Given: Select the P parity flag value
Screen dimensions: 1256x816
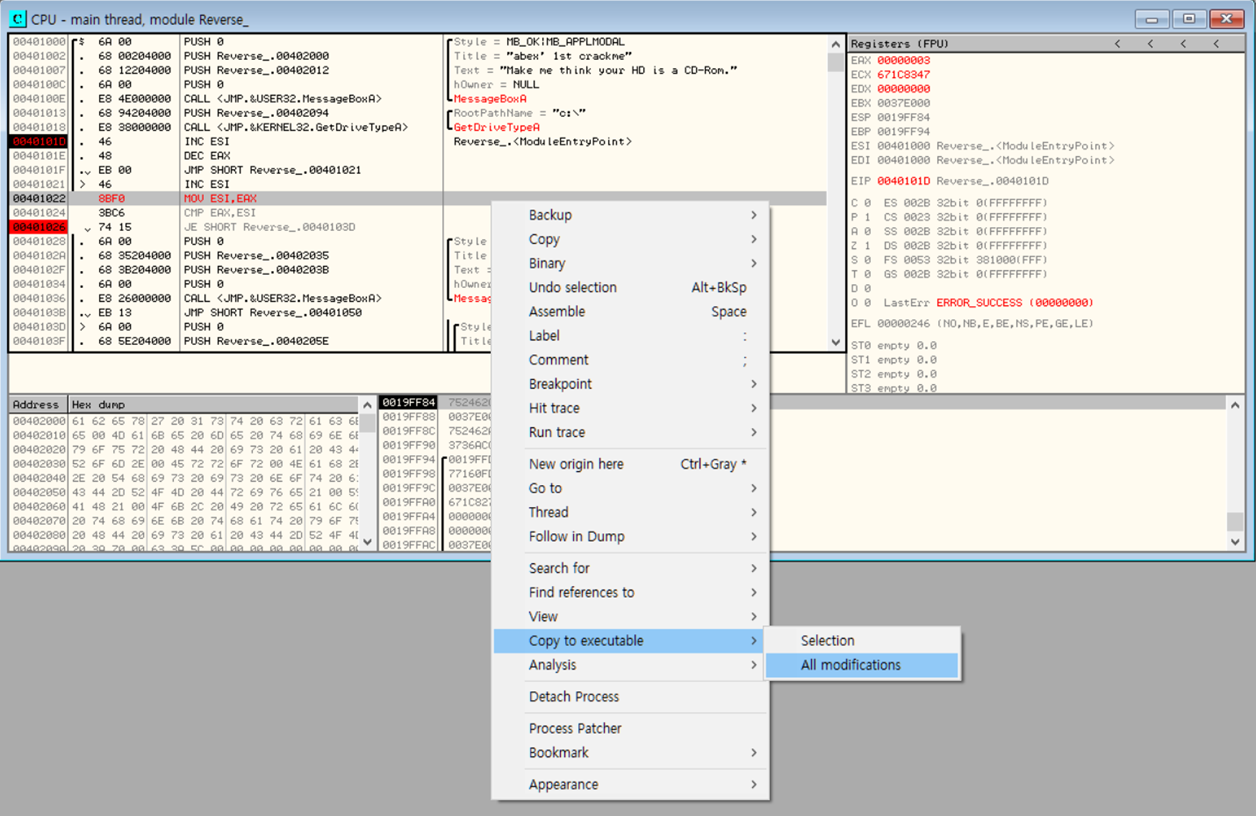Looking at the screenshot, I should [x=868, y=217].
